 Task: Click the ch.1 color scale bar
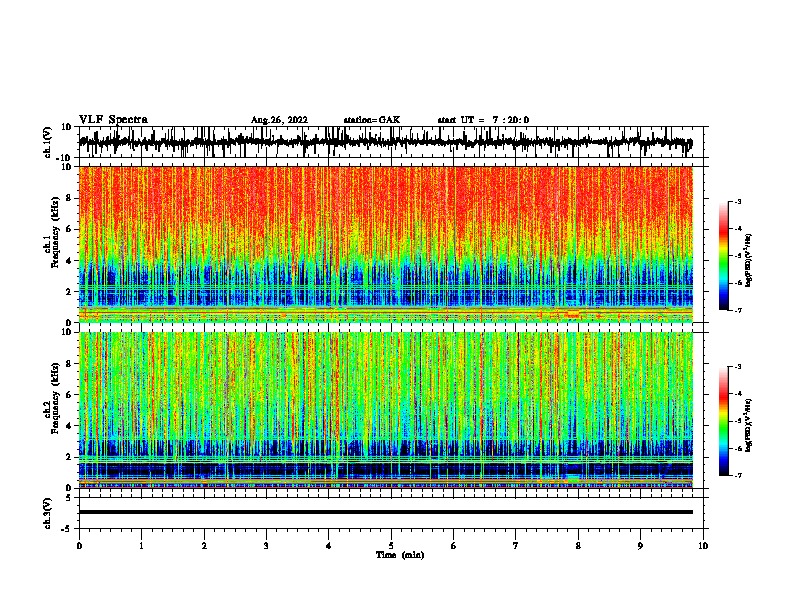tap(724, 256)
